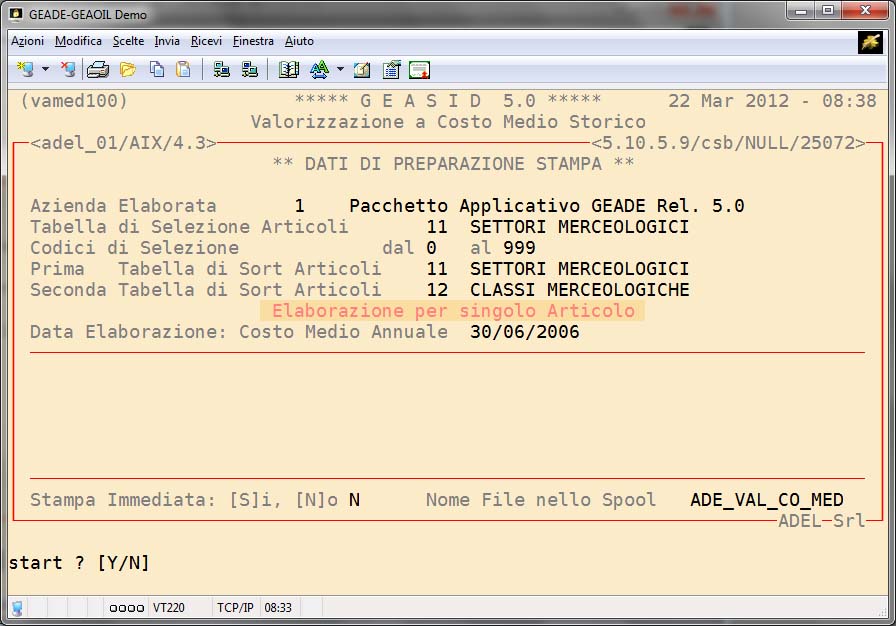The image size is (896, 626).
Task: Open the new connection dropdown arrow
Action: (45, 70)
